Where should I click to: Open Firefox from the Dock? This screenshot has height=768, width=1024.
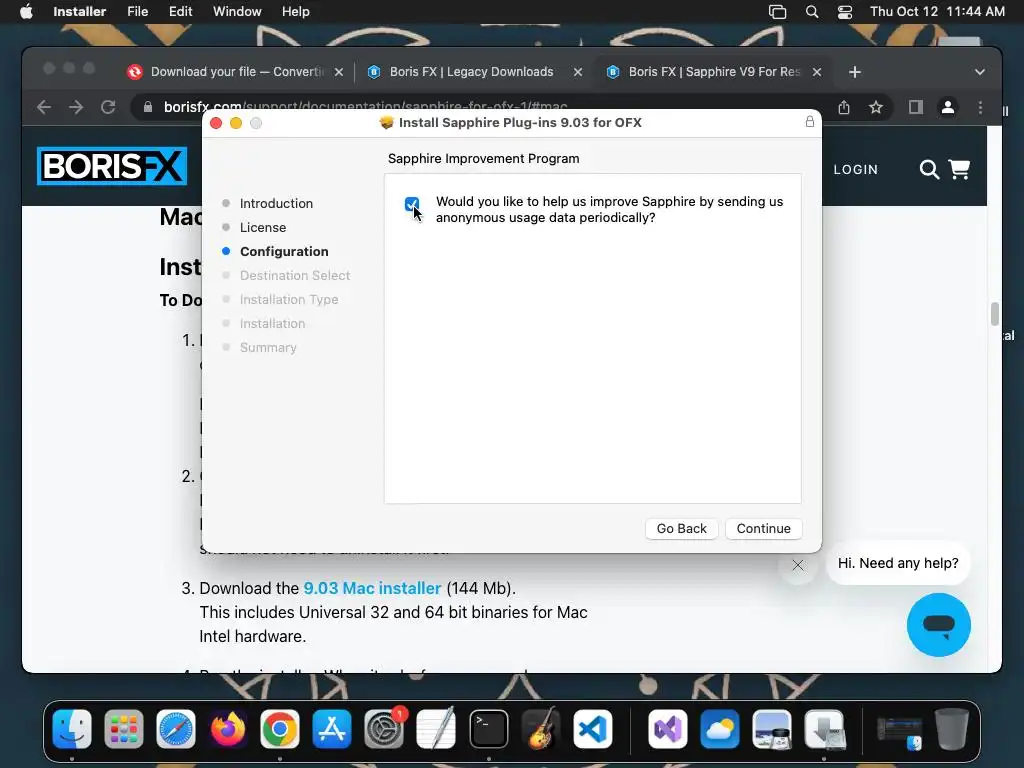(228, 729)
